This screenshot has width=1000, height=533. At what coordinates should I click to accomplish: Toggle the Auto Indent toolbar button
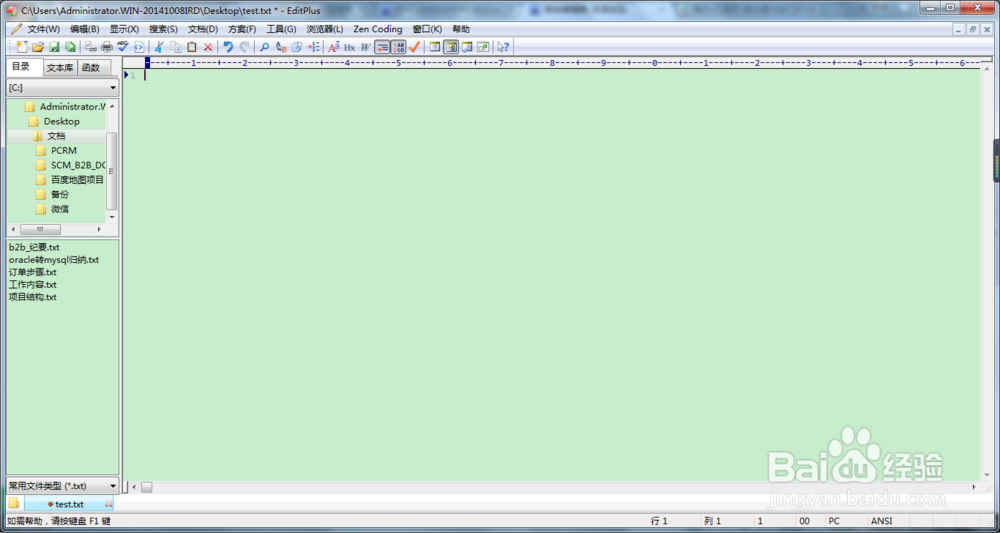pyautogui.click(x=382, y=47)
